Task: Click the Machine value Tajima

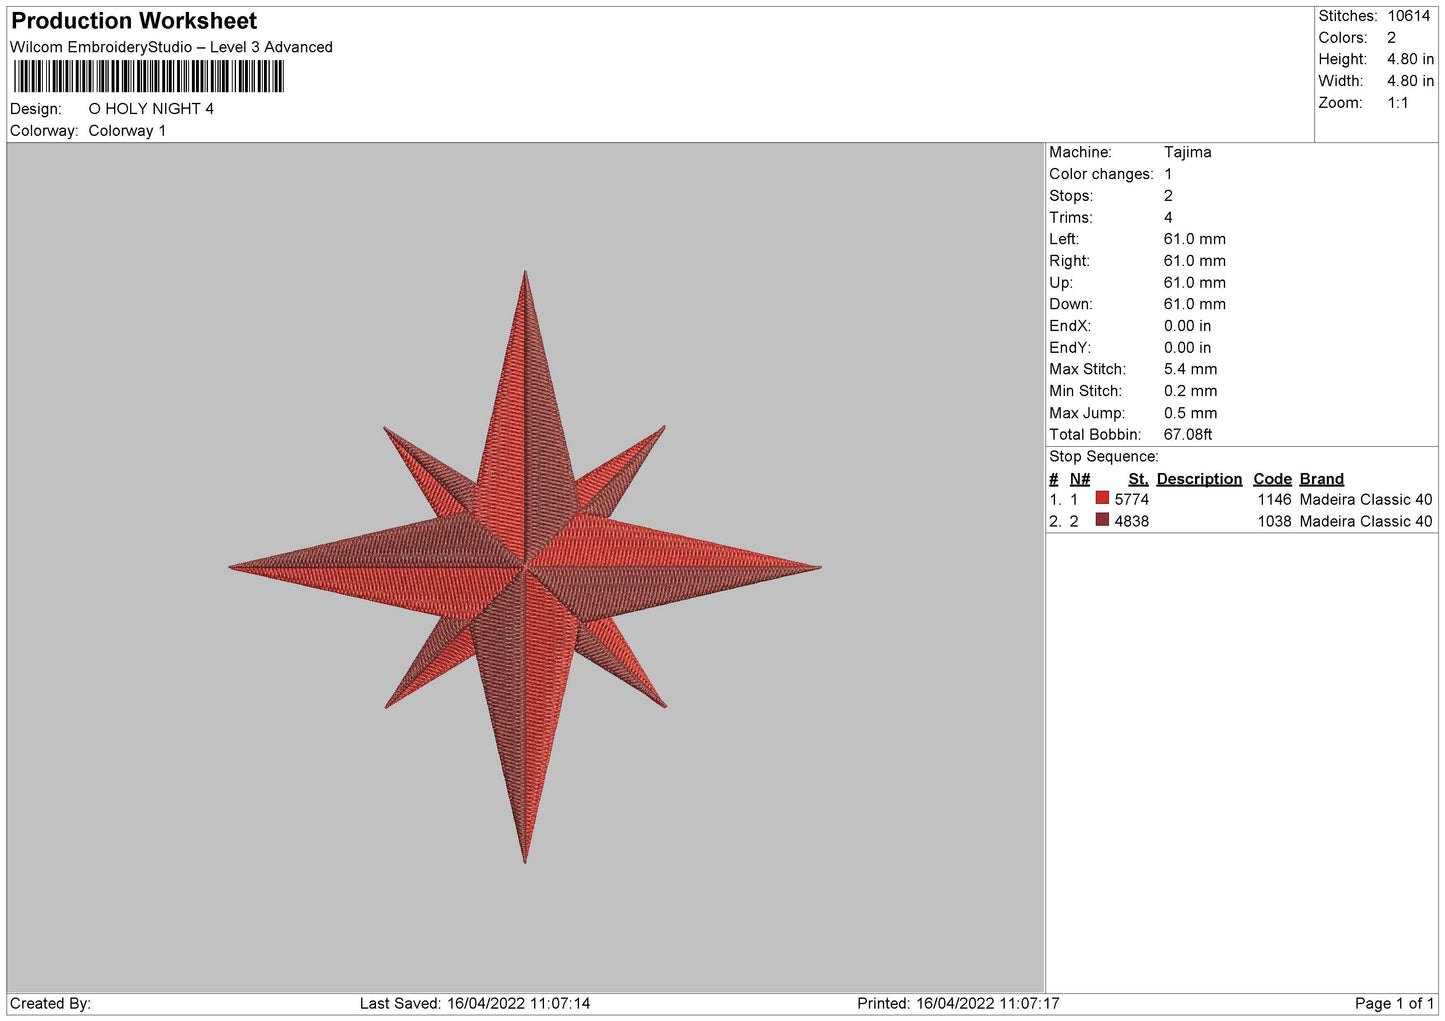Action: point(1187,152)
